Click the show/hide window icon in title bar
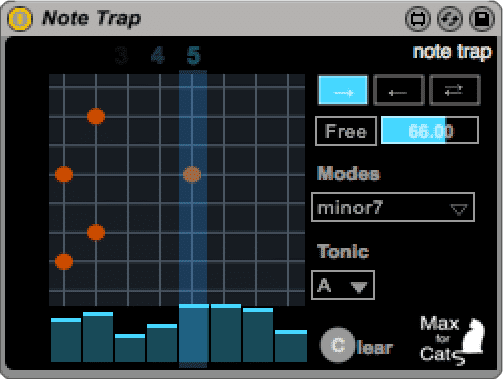This screenshot has width=503, height=379. 418,19
